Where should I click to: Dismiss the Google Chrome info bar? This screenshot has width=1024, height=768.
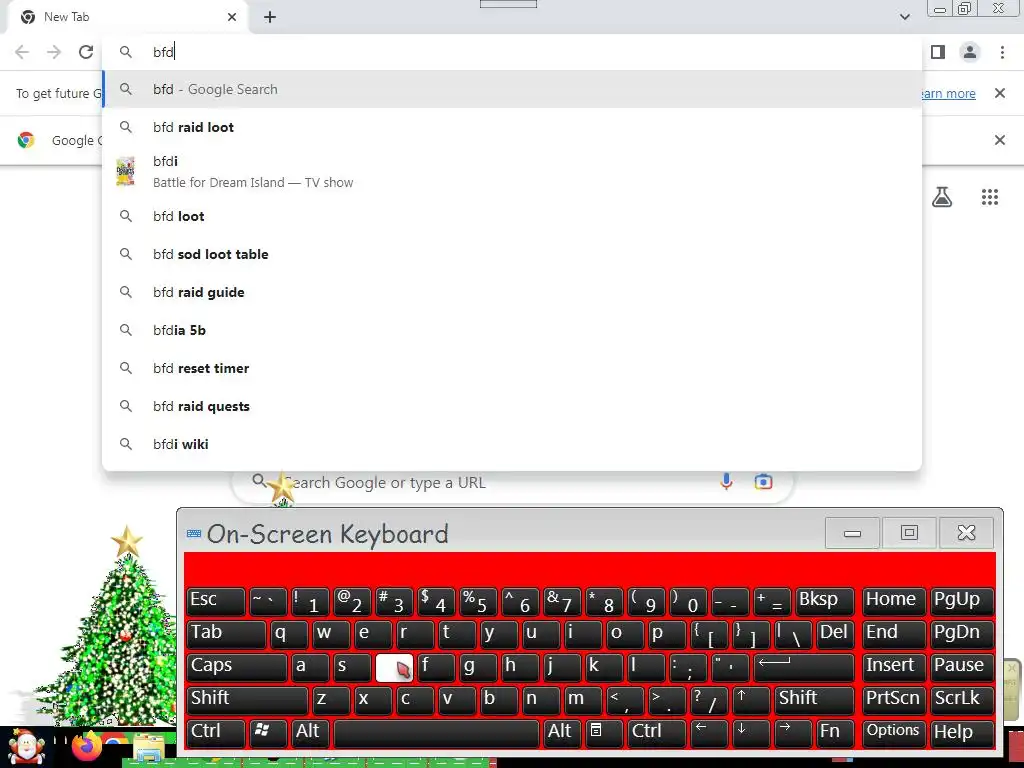coord(999,140)
